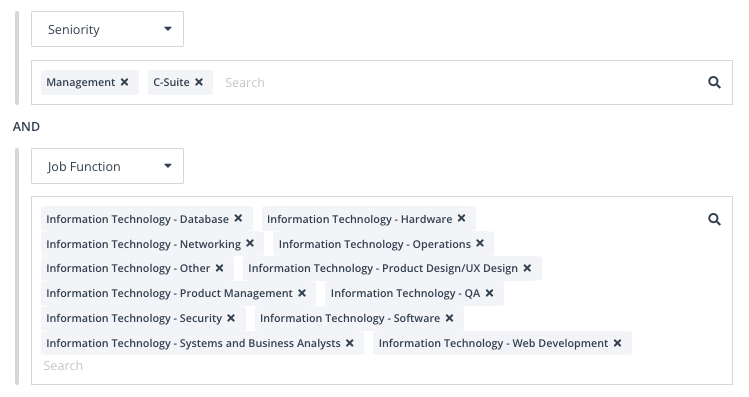Viewport: 749px width, 397px height.
Task: Click the AND operator label
Action: point(26,127)
